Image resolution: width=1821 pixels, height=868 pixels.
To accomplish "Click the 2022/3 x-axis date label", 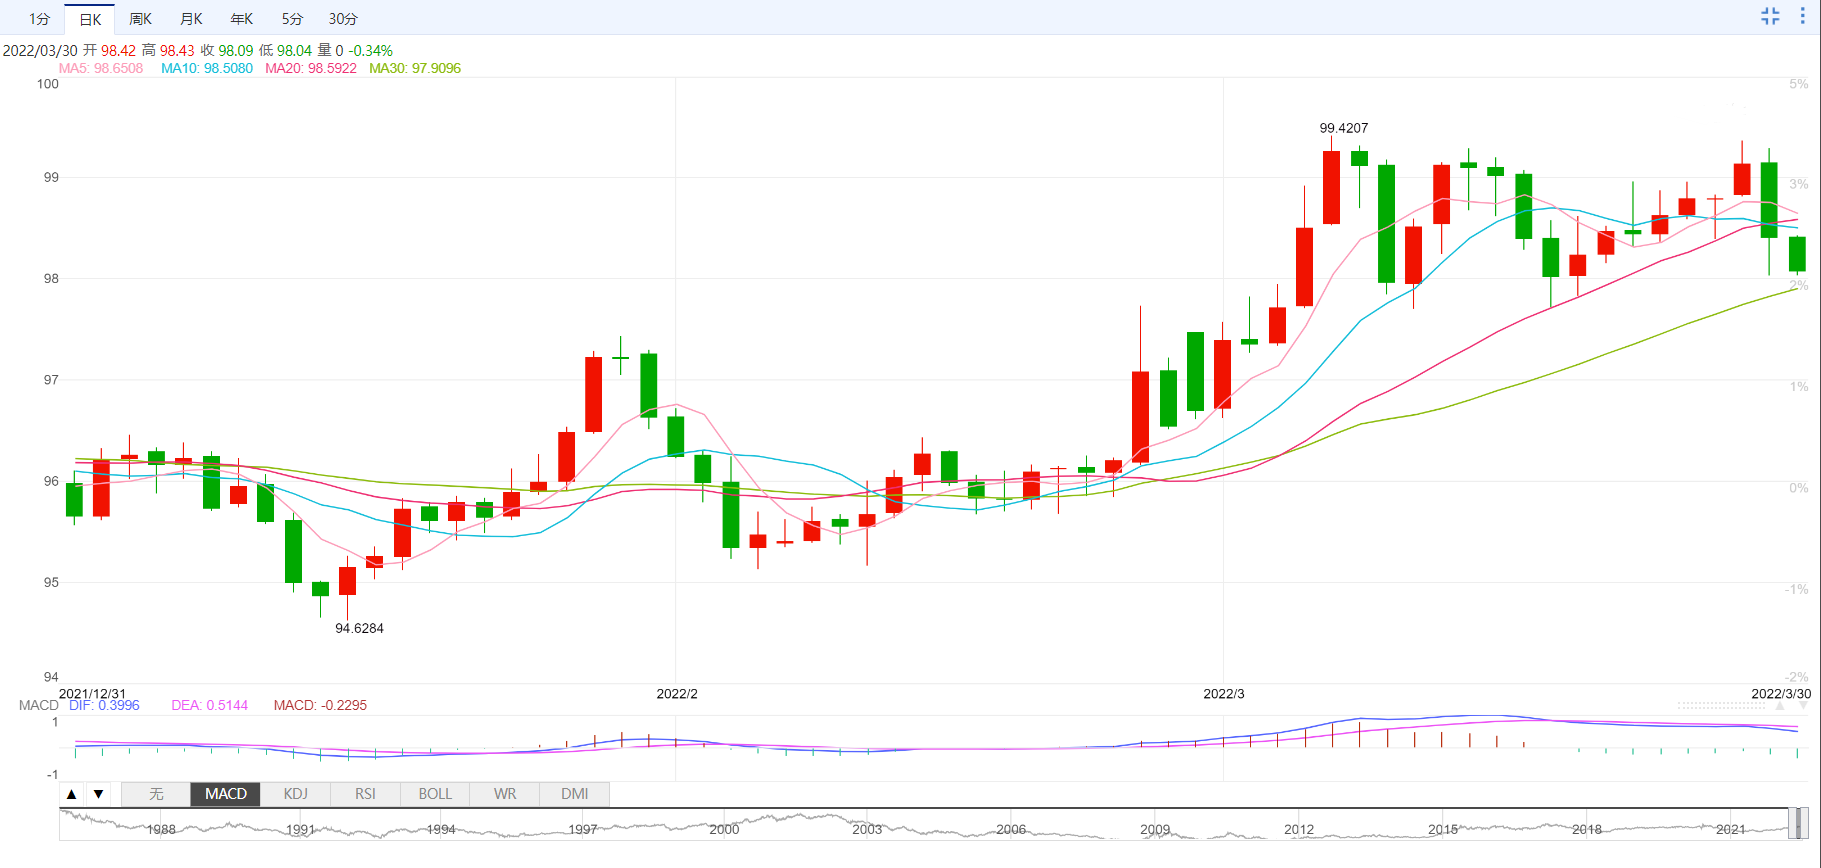I will pos(1224,693).
